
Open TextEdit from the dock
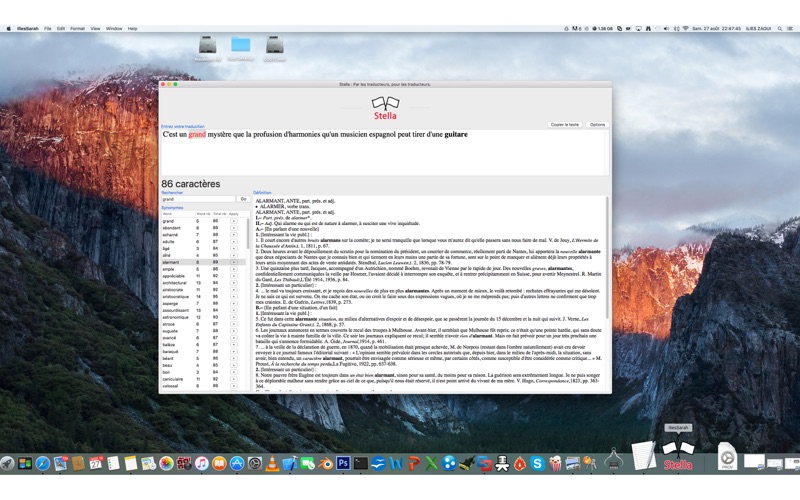click(x=643, y=456)
